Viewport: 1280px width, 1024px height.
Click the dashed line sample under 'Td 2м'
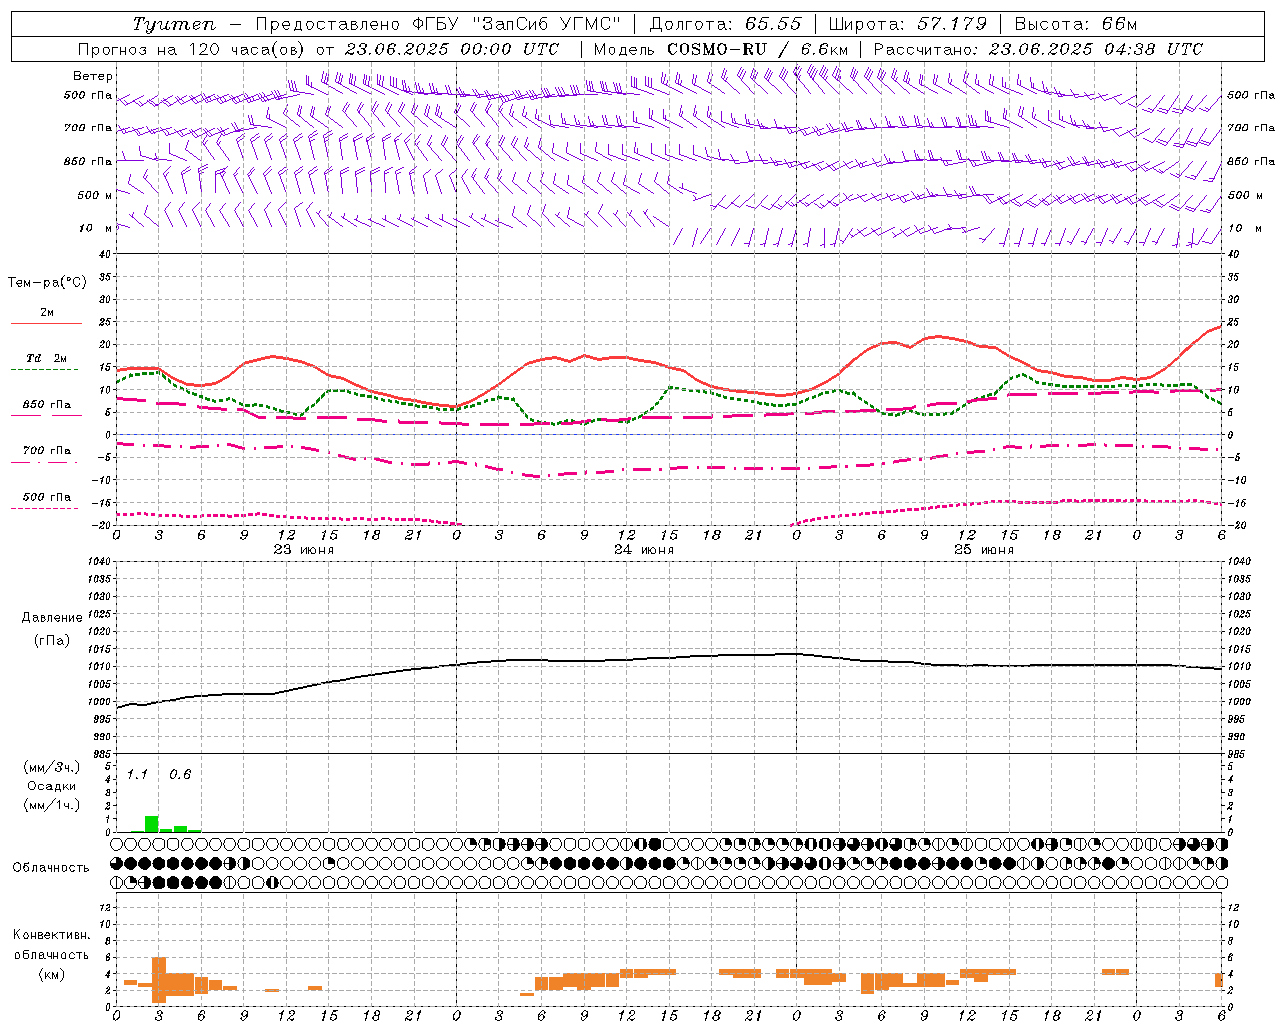44,369
